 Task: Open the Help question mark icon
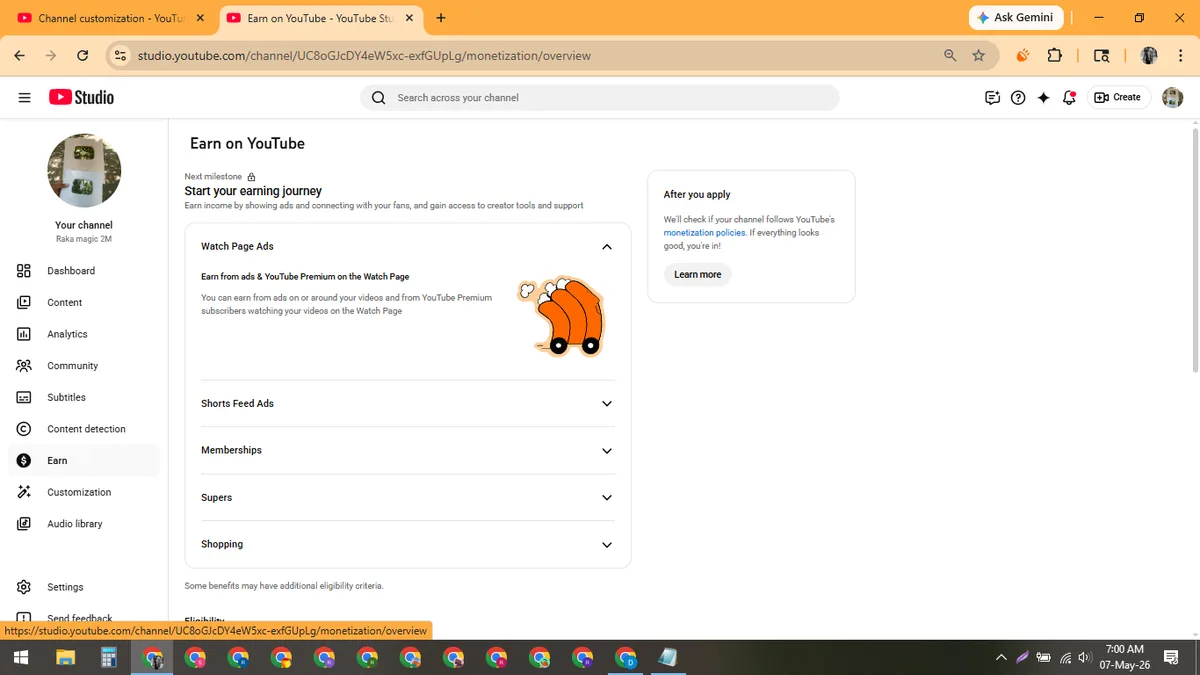coord(1018,98)
